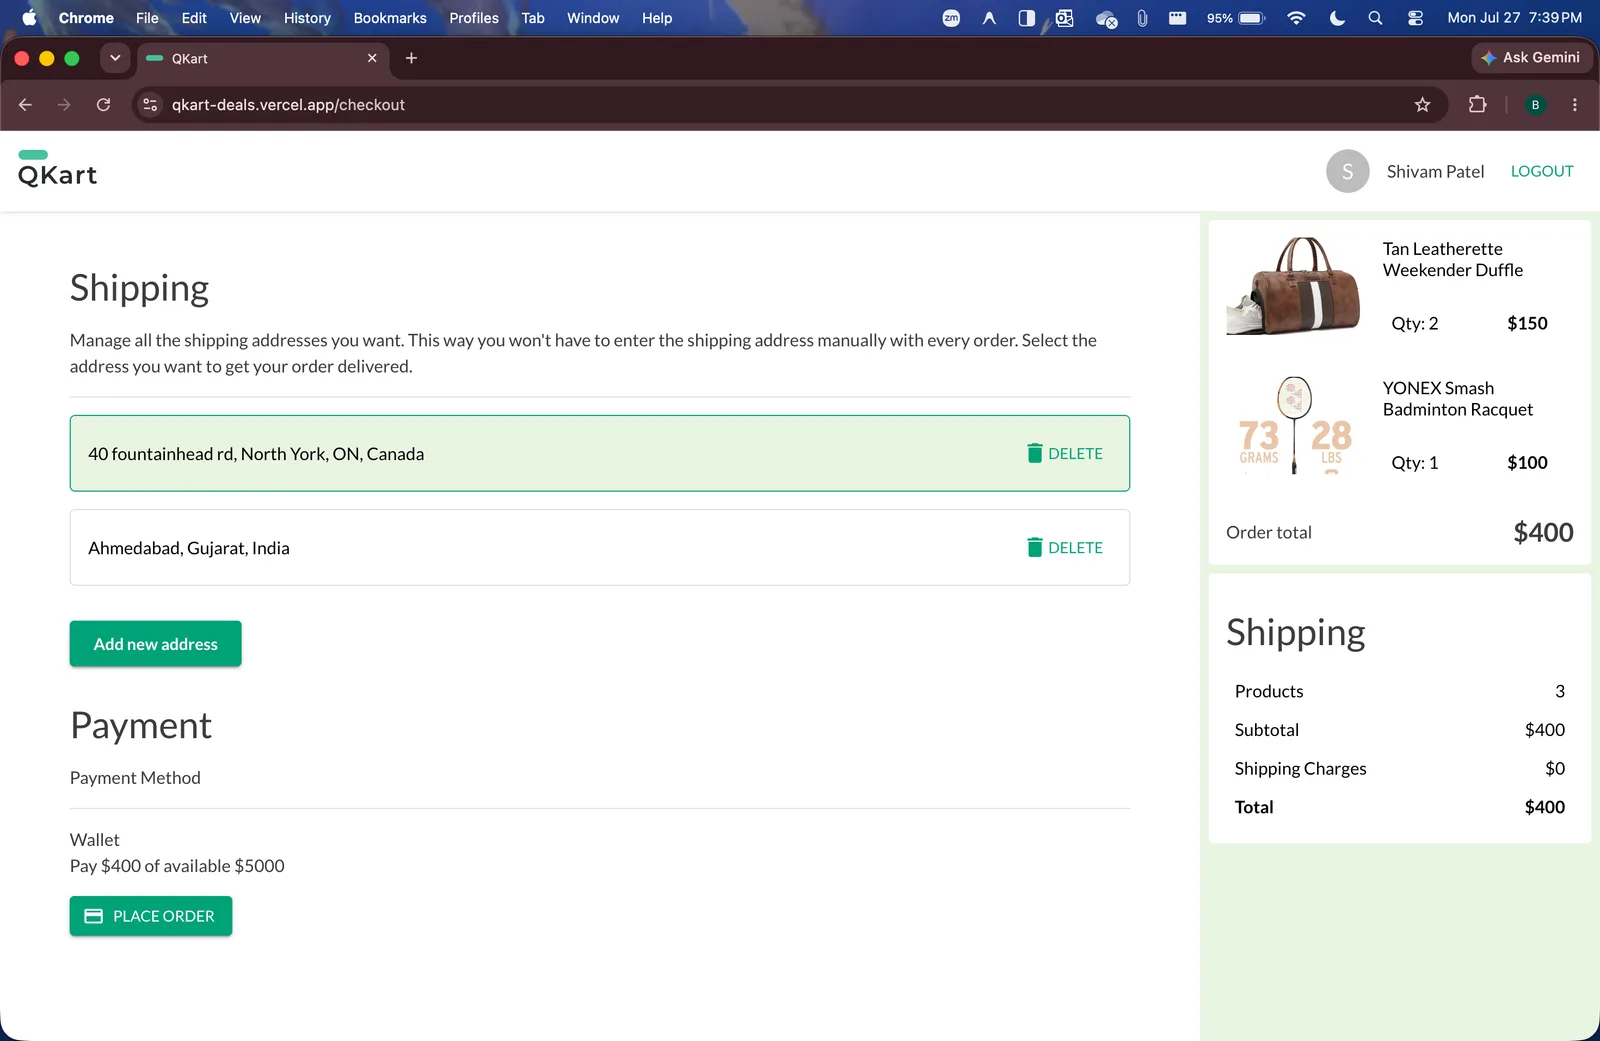Screen dimensions: 1600x1041
Task: Open the Profiles menu
Action: [474, 18]
